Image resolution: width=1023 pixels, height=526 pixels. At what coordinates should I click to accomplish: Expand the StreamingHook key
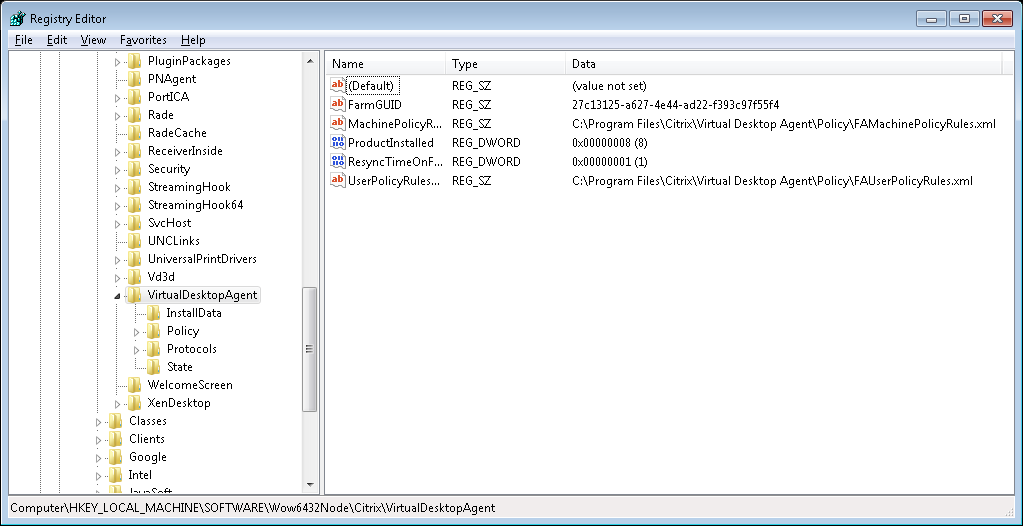118,188
